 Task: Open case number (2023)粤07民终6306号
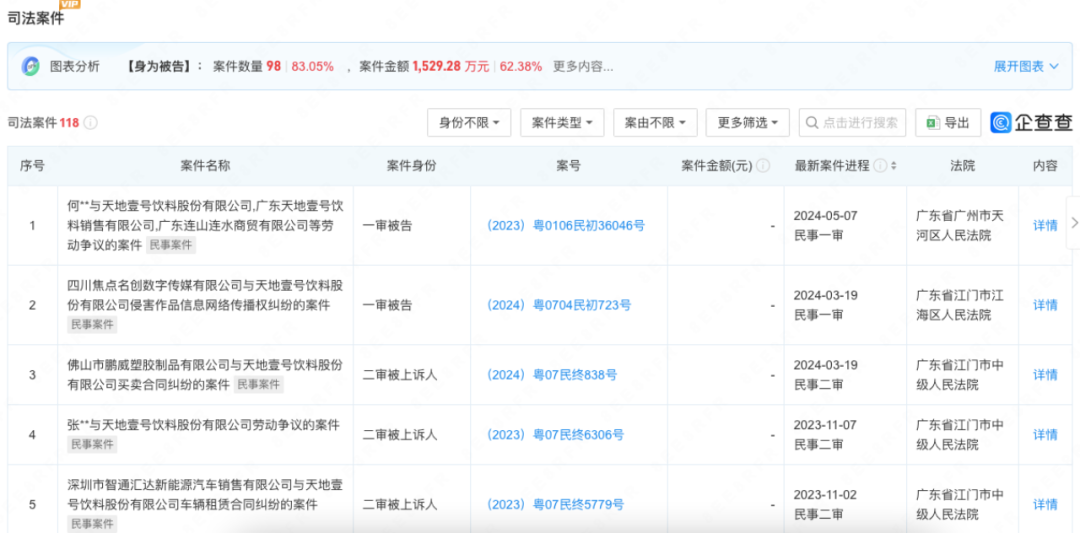pyautogui.click(x=554, y=435)
